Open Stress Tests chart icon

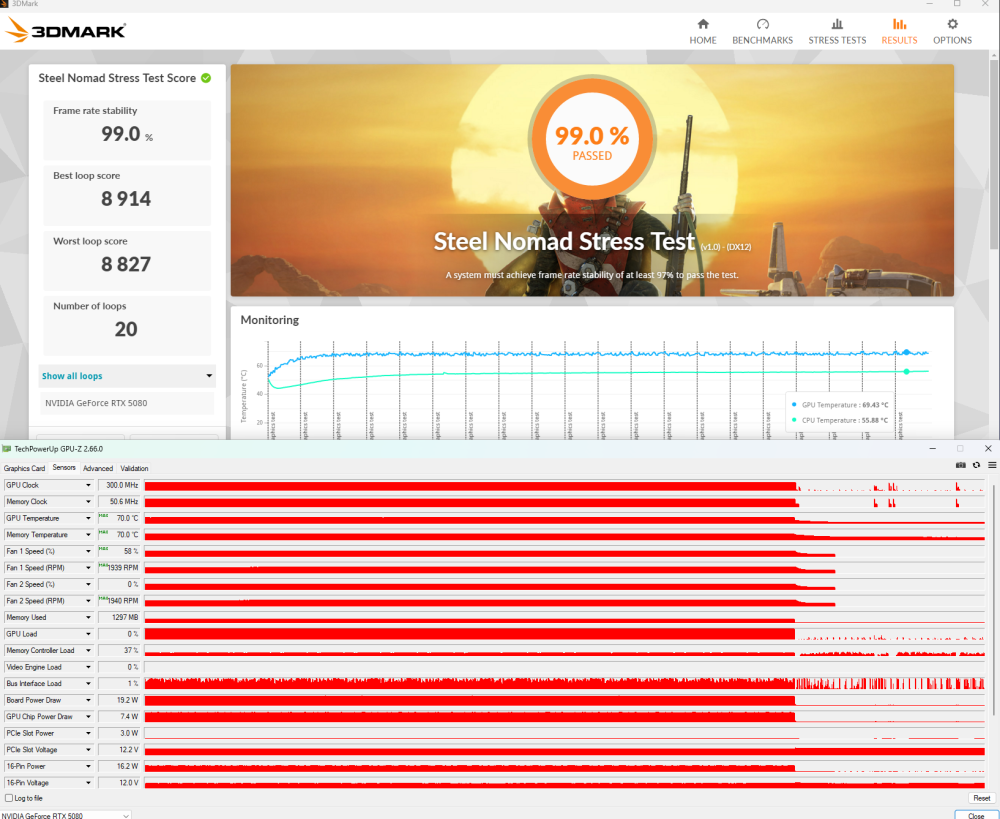(837, 24)
